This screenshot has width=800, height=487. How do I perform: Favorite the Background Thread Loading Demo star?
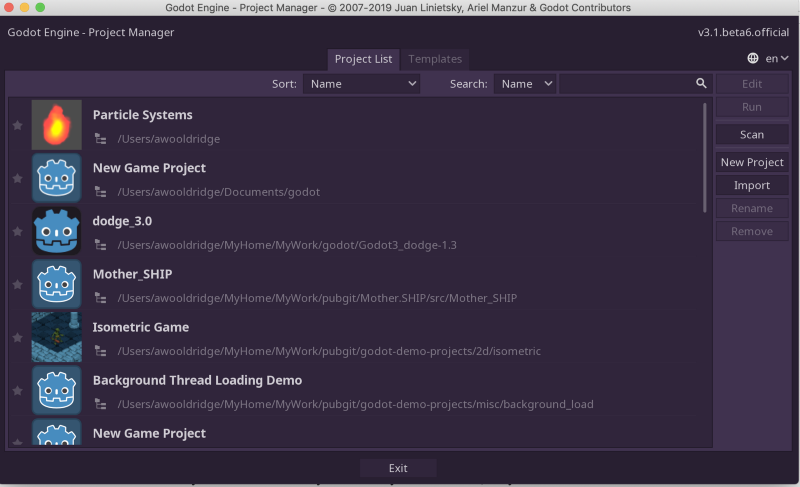point(17,391)
